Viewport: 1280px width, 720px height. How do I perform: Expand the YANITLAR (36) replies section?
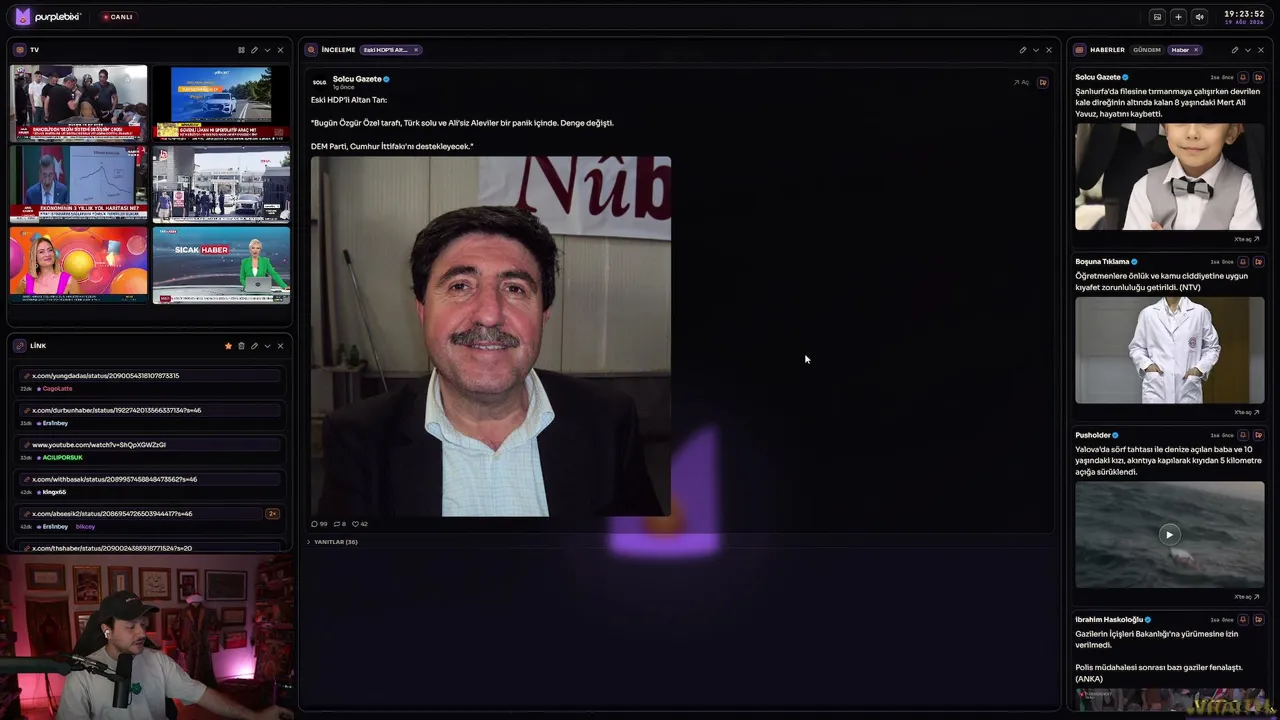point(332,542)
